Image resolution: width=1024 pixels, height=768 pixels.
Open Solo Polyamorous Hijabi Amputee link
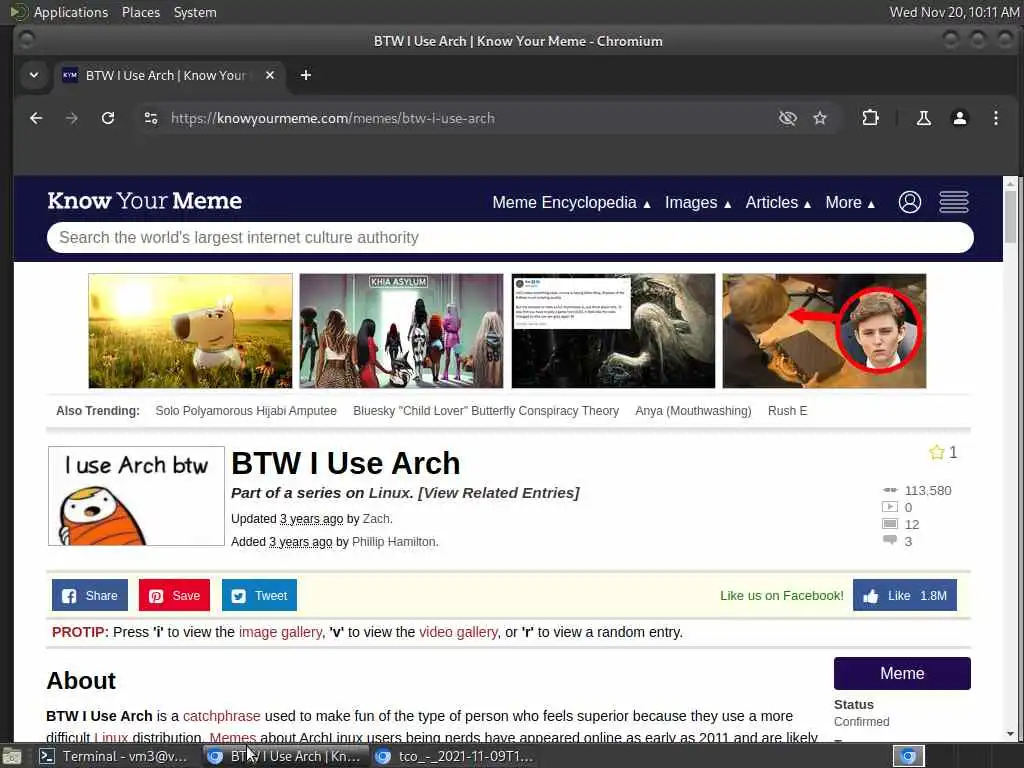pos(246,411)
